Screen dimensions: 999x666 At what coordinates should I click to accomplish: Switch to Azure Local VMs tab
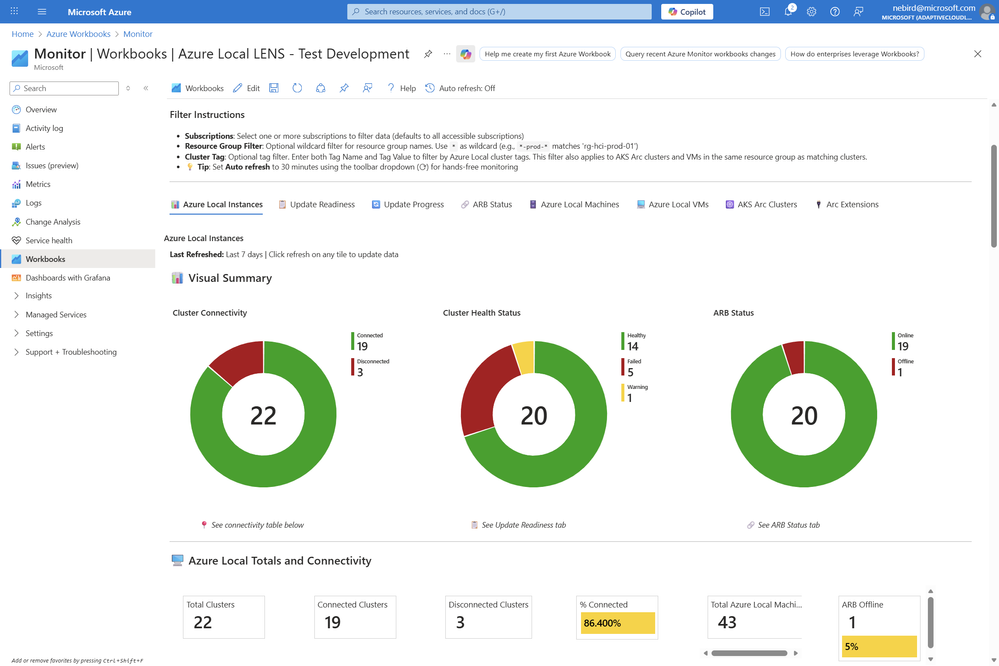point(673,205)
